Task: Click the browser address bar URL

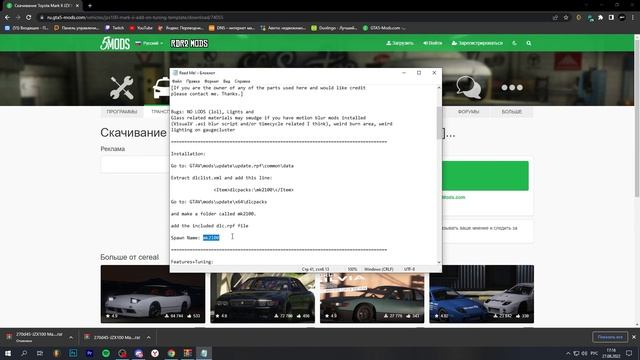Action: (135, 18)
